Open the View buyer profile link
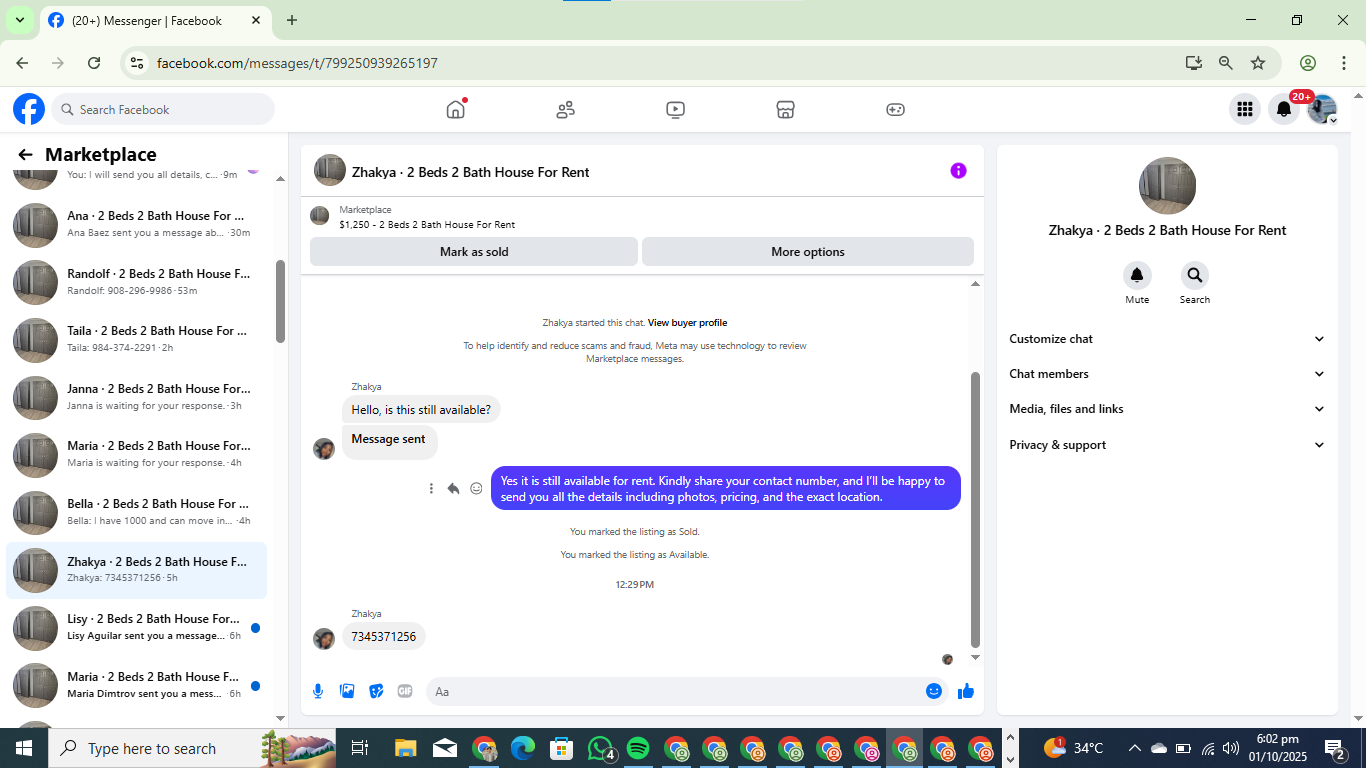The height and width of the screenshot is (768, 1366). pos(687,323)
